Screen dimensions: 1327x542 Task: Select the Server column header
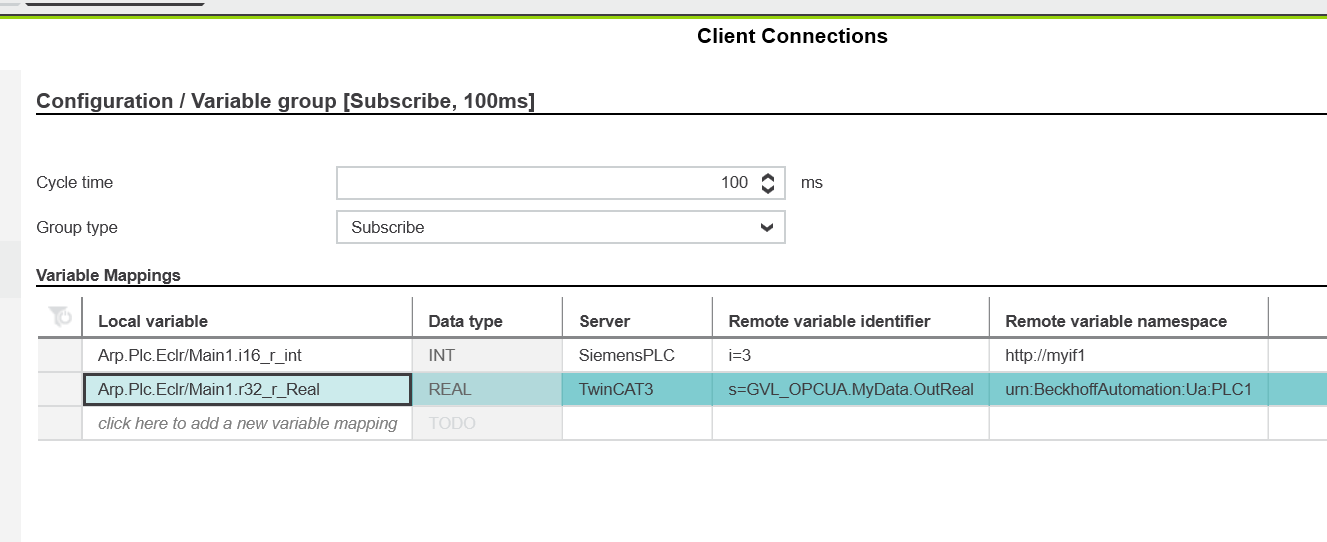637,321
